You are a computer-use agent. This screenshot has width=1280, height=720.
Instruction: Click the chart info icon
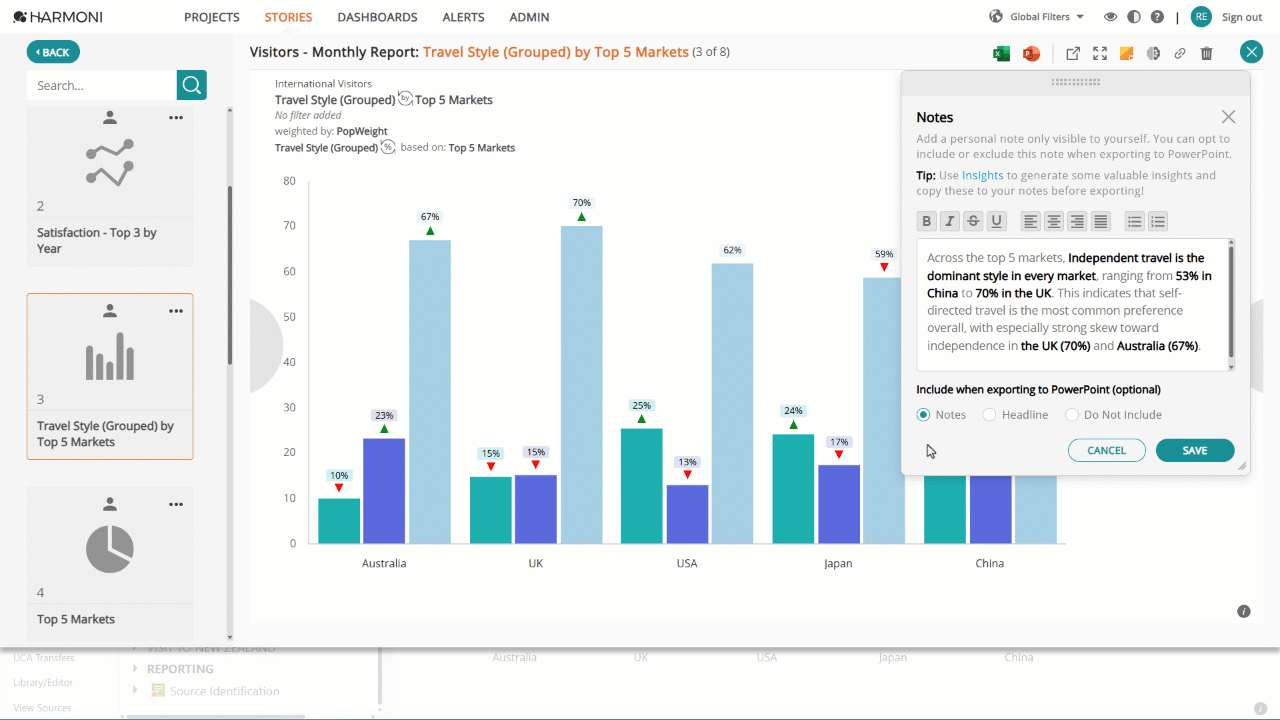pos(1244,611)
